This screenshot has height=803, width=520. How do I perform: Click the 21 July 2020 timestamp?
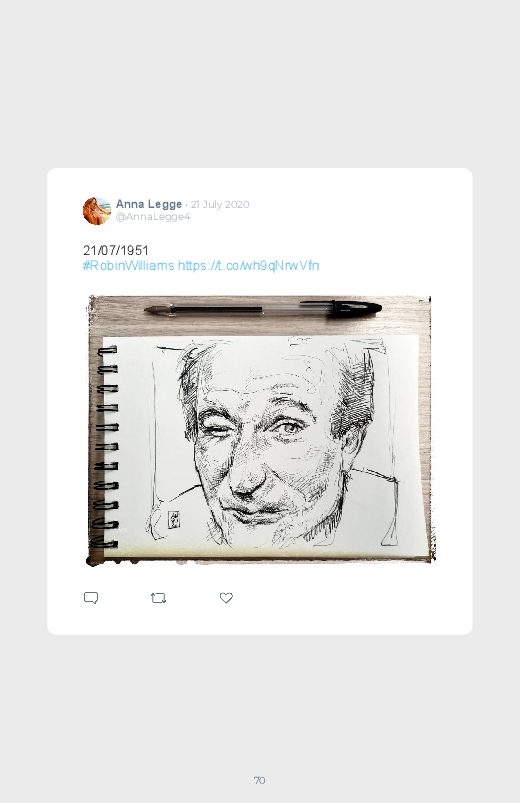pos(220,204)
